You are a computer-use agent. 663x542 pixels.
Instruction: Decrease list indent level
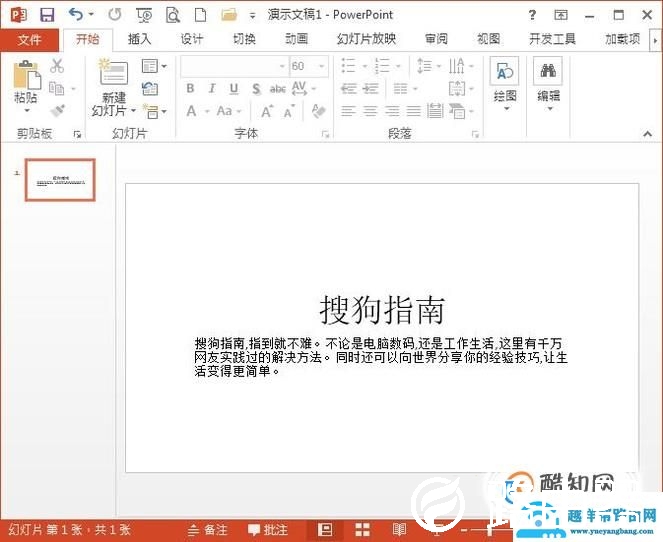pos(349,89)
